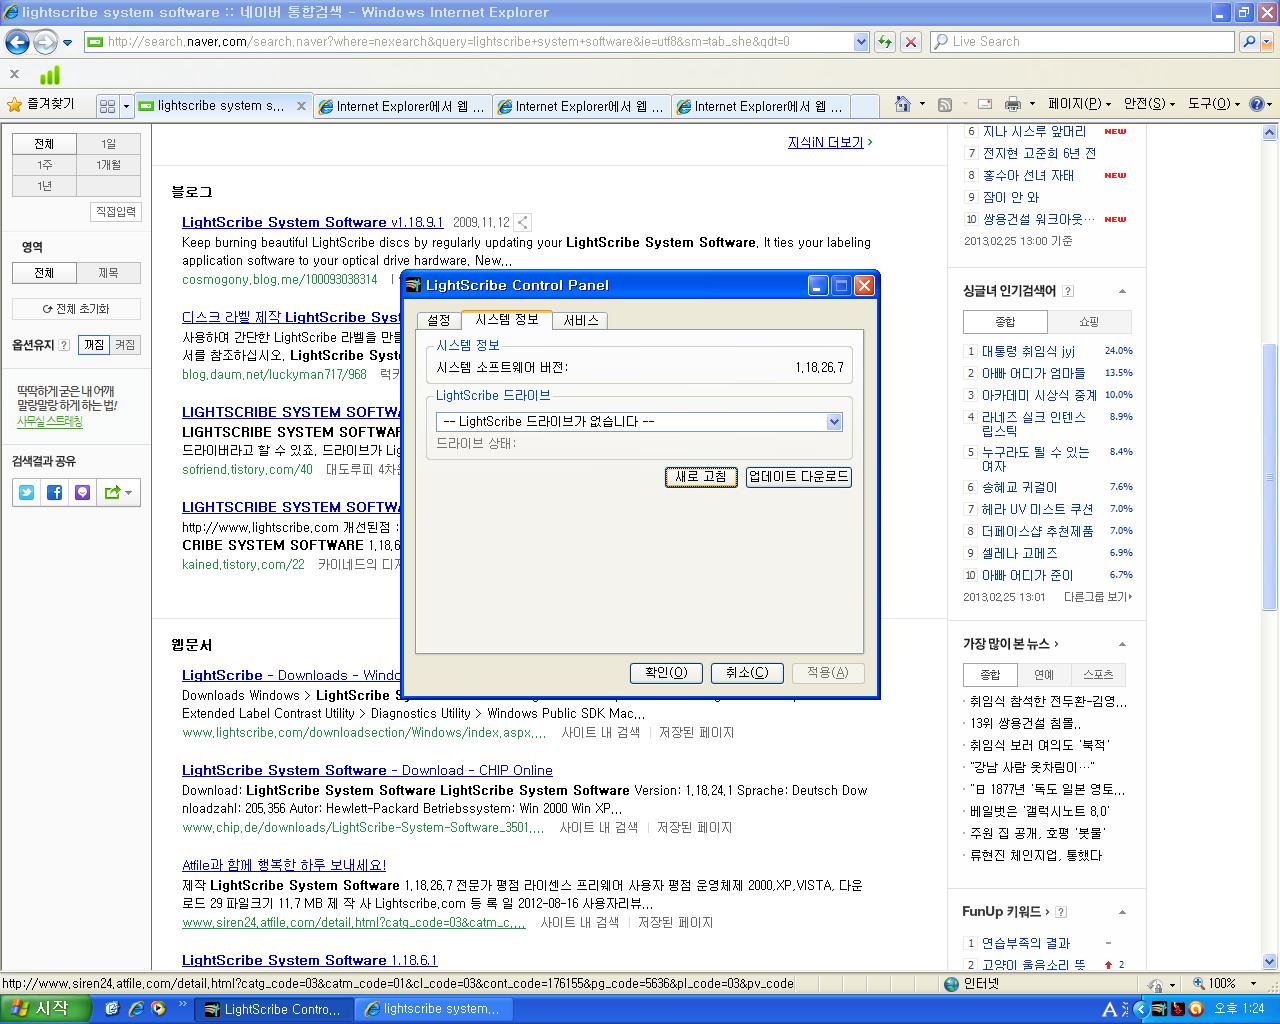This screenshot has height=1024, width=1280.
Task: Open the recent pages dropdown beside Forward
Action: click(67, 42)
